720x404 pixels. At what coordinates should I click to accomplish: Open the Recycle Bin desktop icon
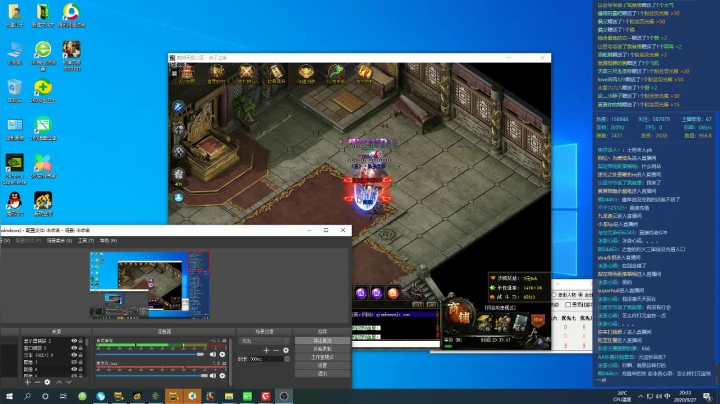point(15,90)
